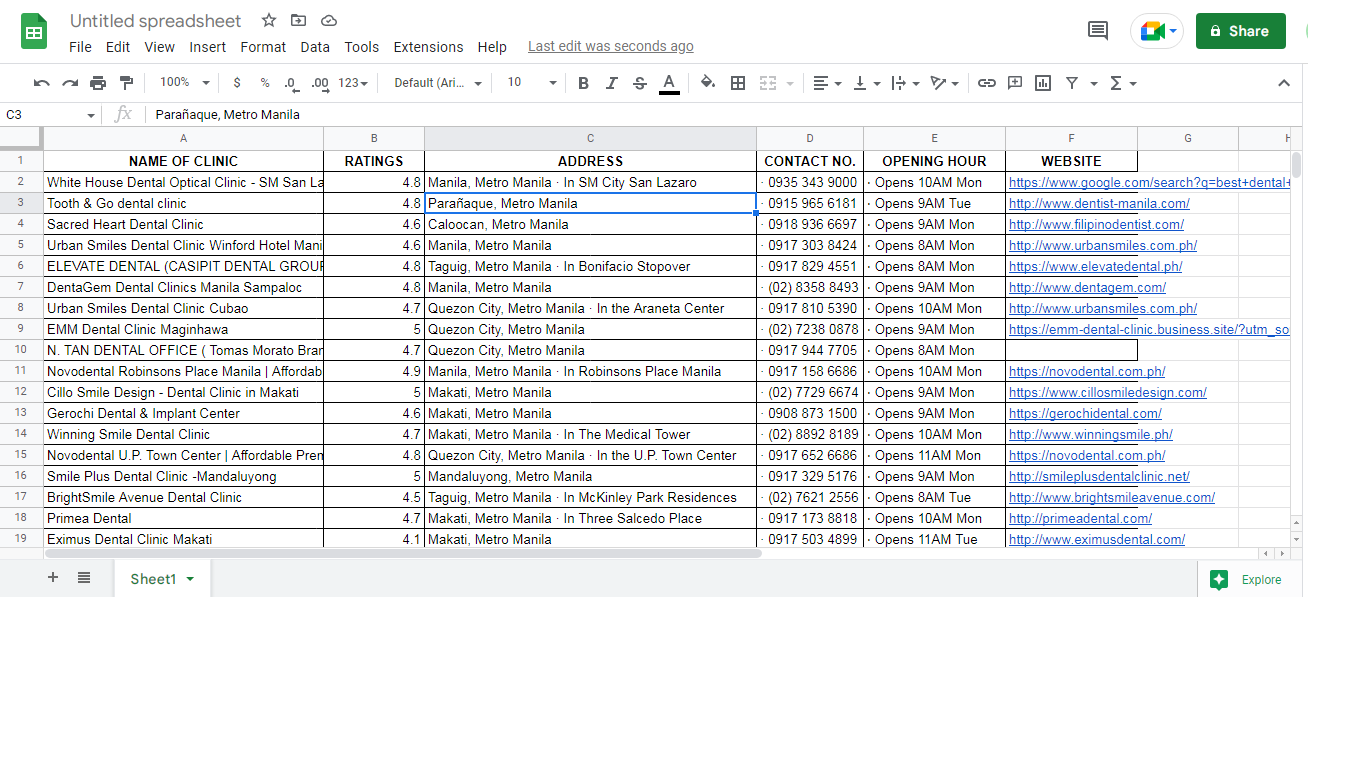Increase decimal places
The height and width of the screenshot is (768, 1360).
[320, 83]
